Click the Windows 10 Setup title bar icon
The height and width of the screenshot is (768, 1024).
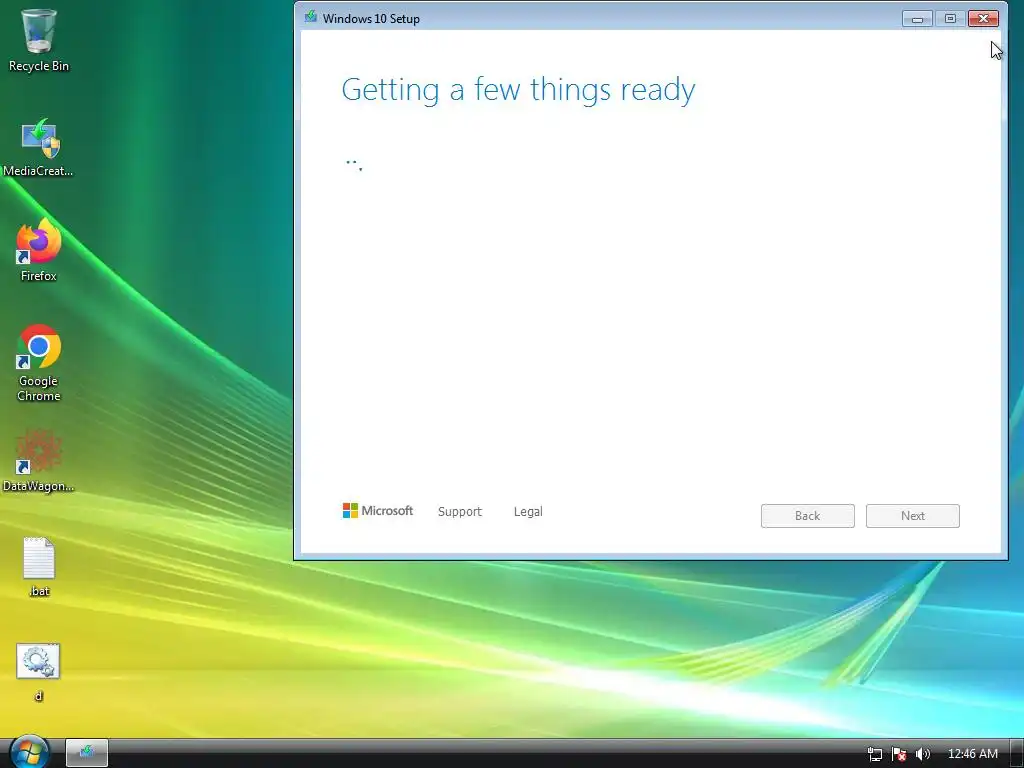coord(311,18)
